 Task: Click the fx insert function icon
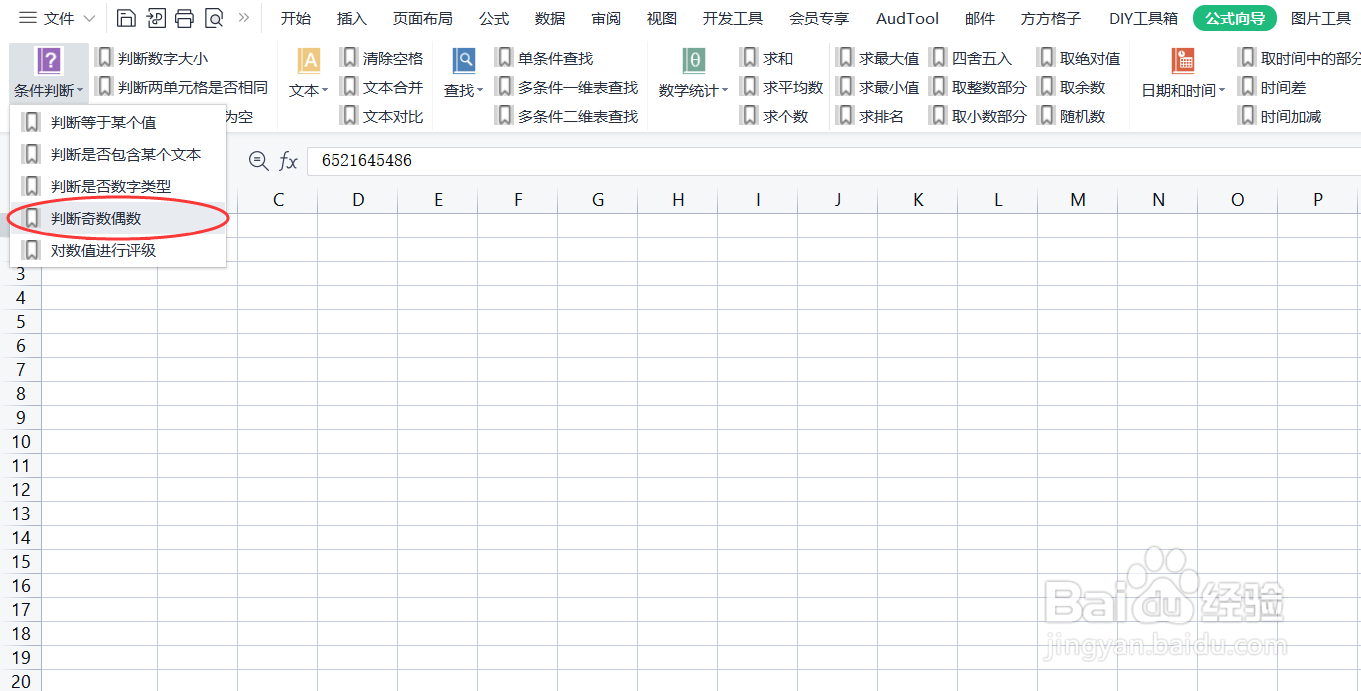pyautogui.click(x=288, y=161)
